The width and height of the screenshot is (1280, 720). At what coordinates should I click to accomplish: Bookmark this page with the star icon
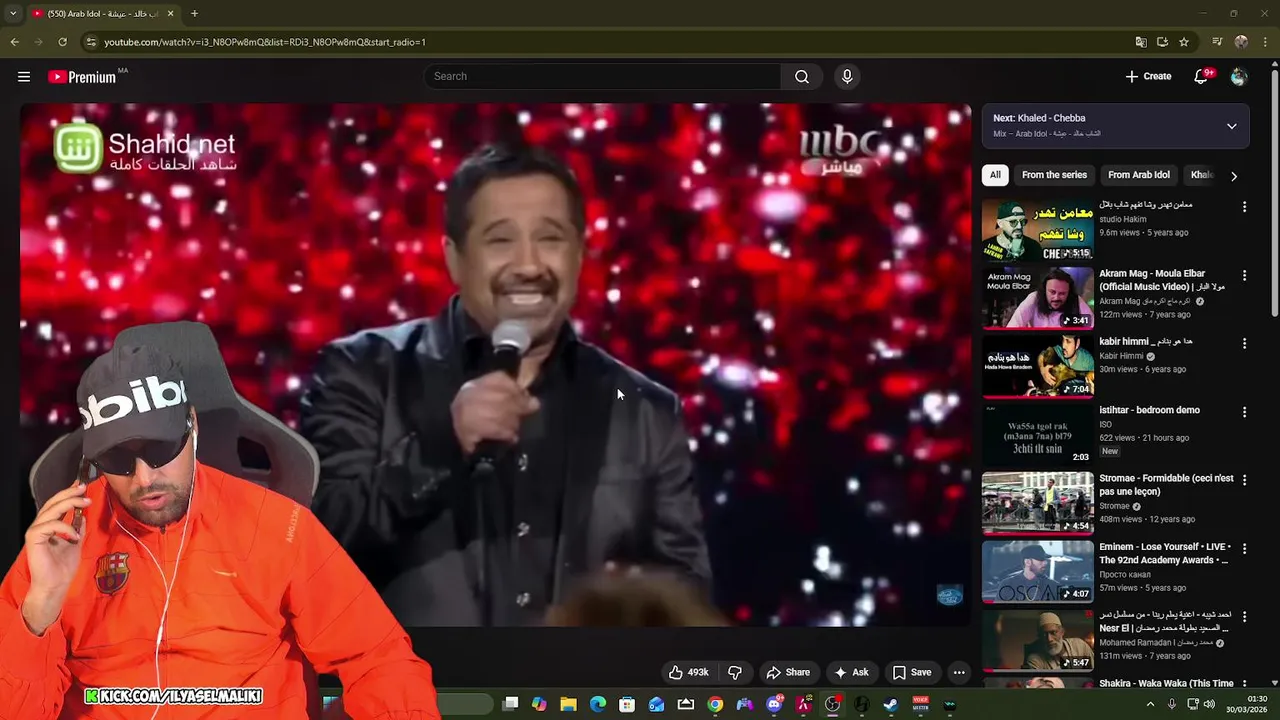pos(1184,42)
